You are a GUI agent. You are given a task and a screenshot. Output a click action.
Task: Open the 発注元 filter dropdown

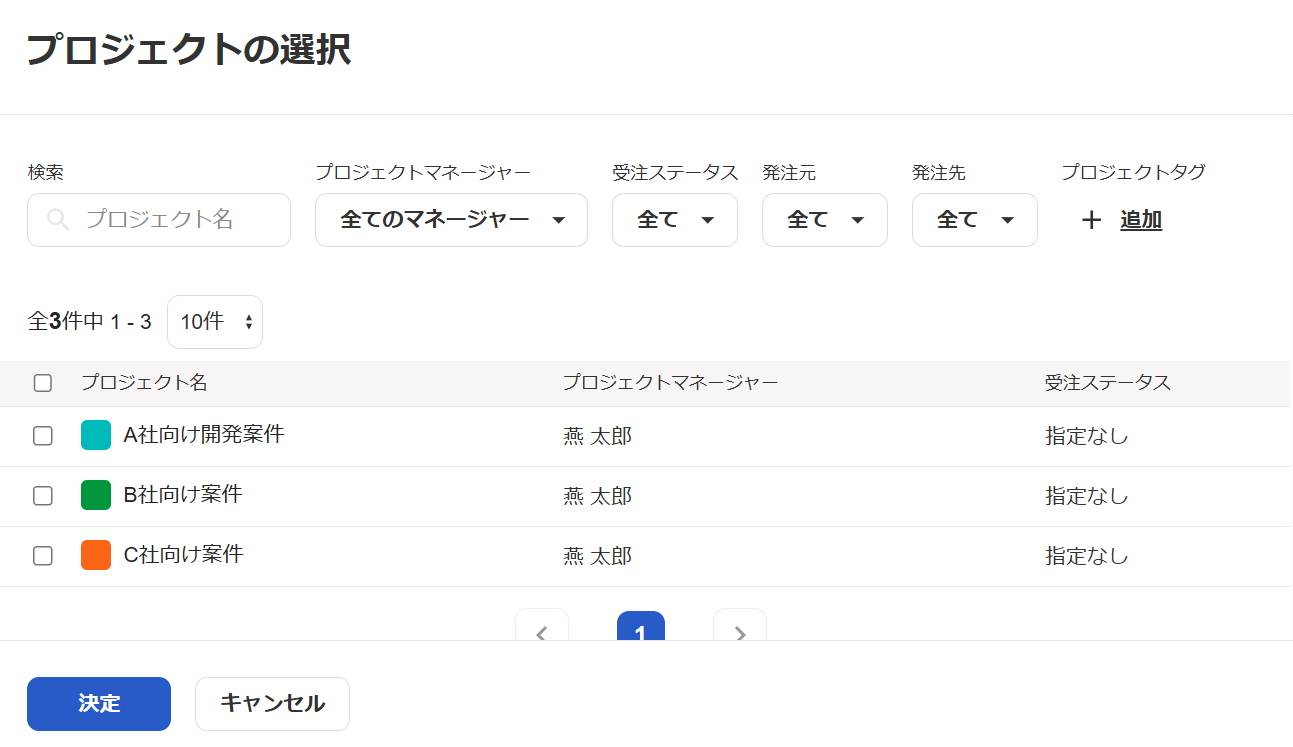[825, 220]
